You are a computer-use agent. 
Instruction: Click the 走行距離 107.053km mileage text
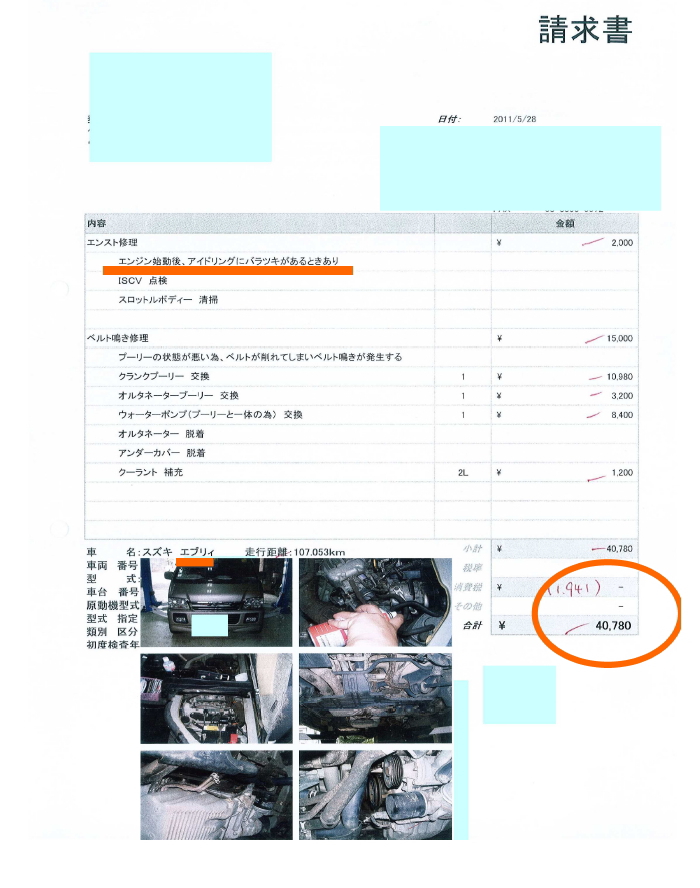pos(295,551)
